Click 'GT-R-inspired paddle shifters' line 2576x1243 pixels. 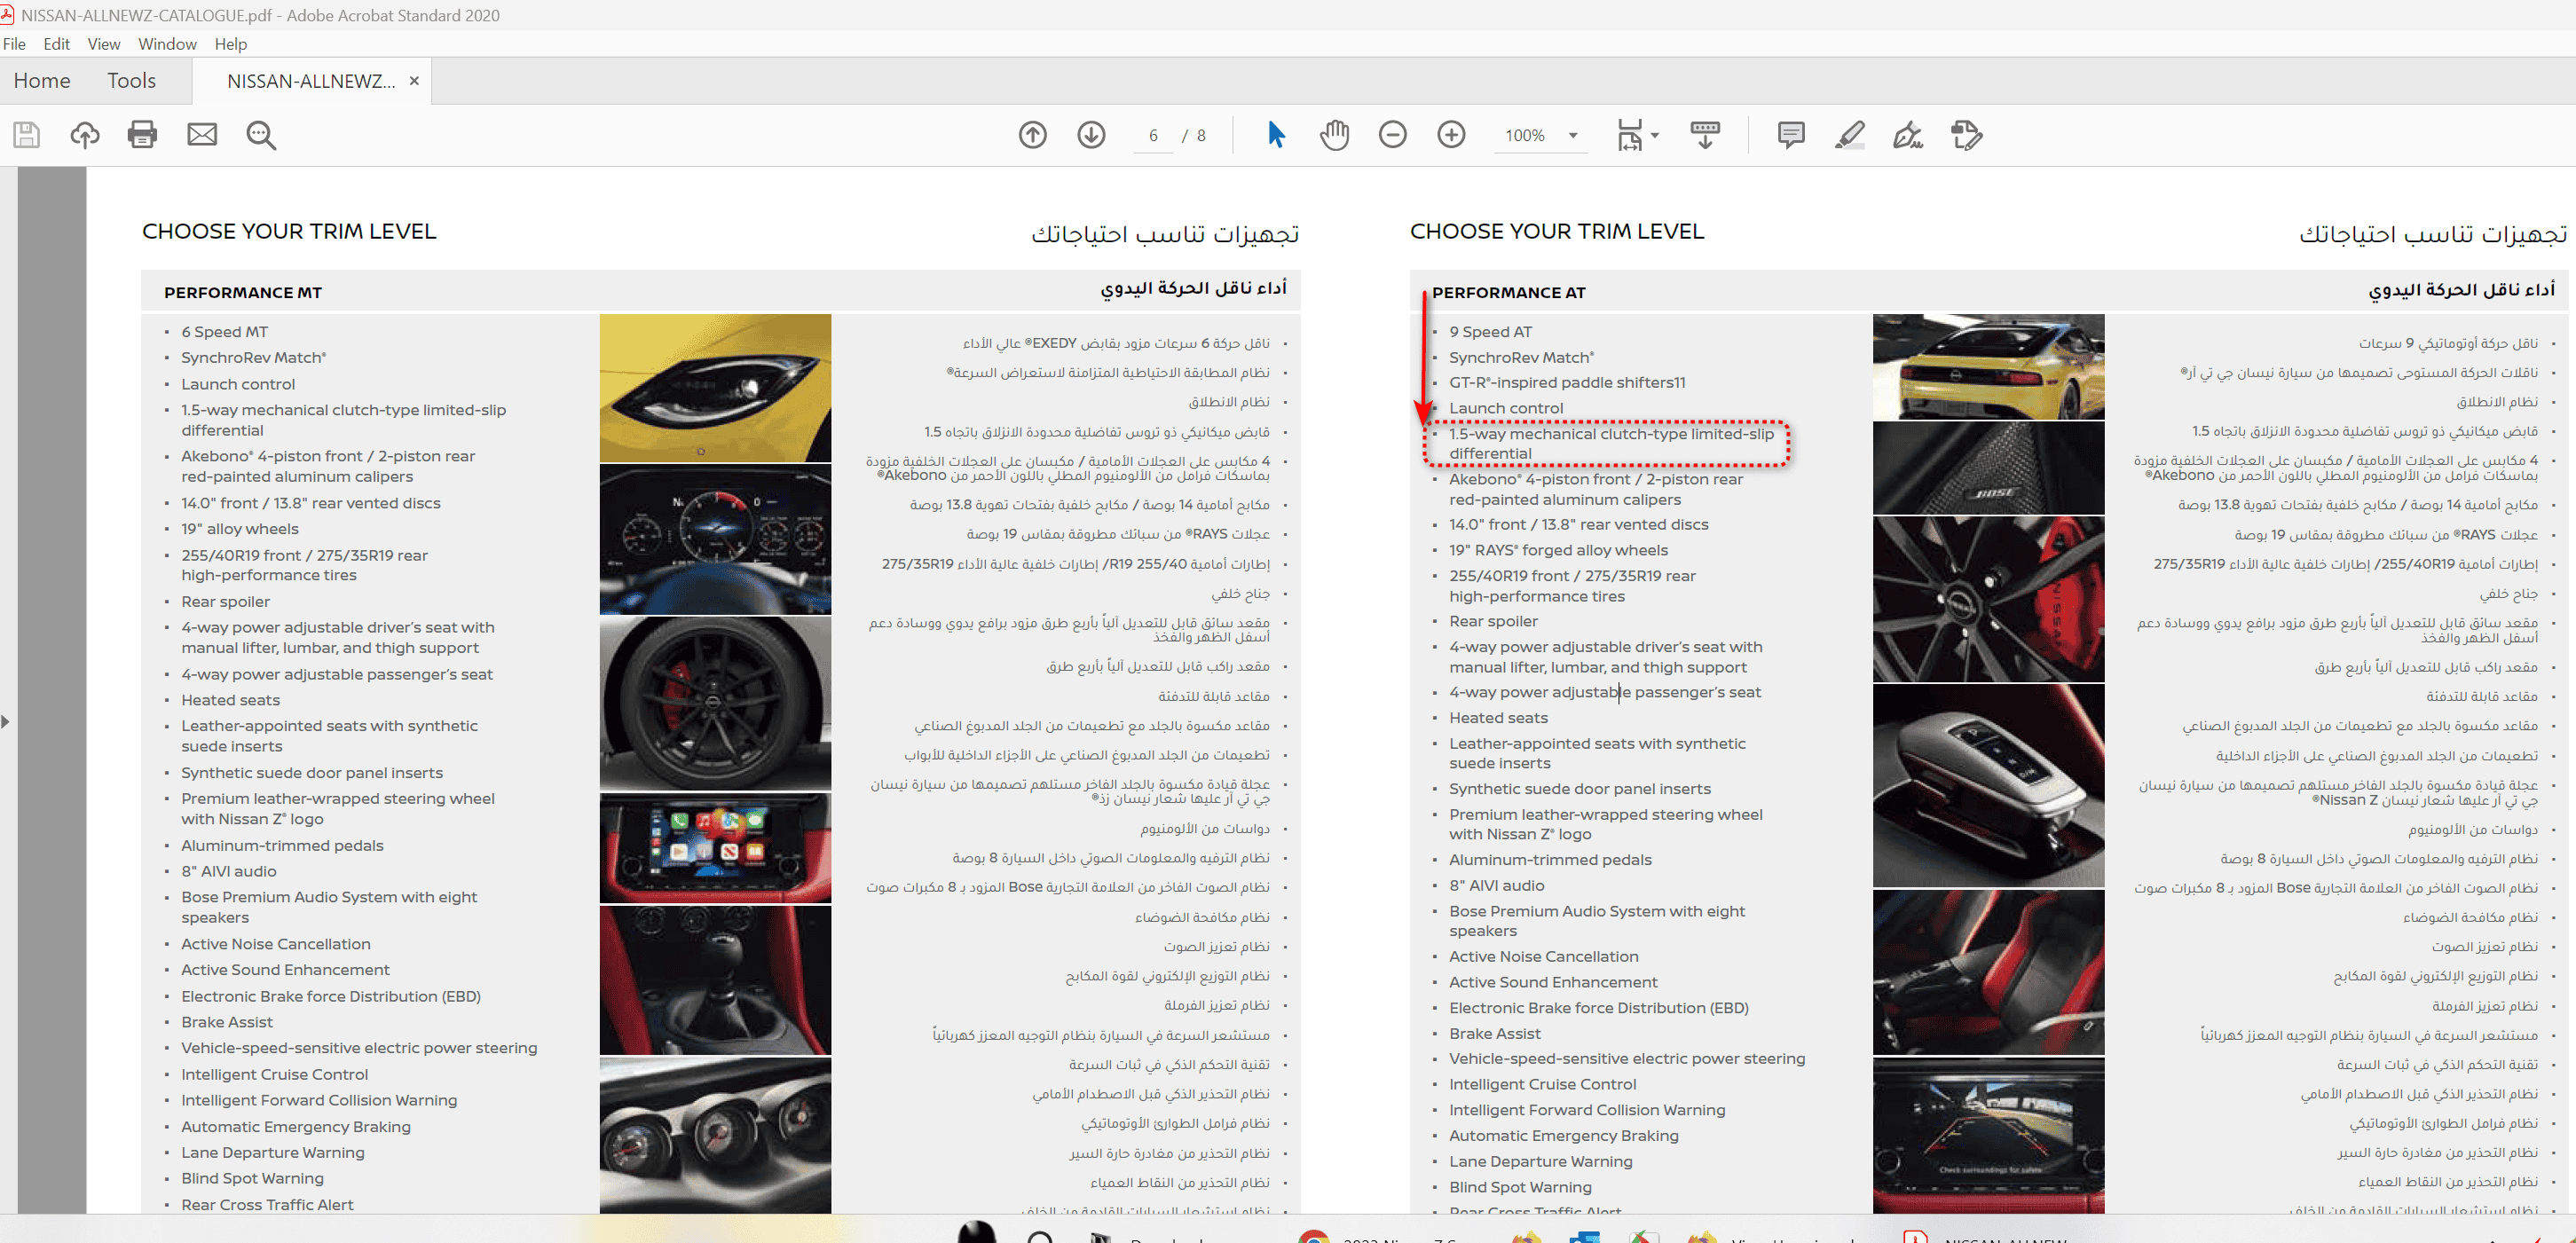point(1567,382)
